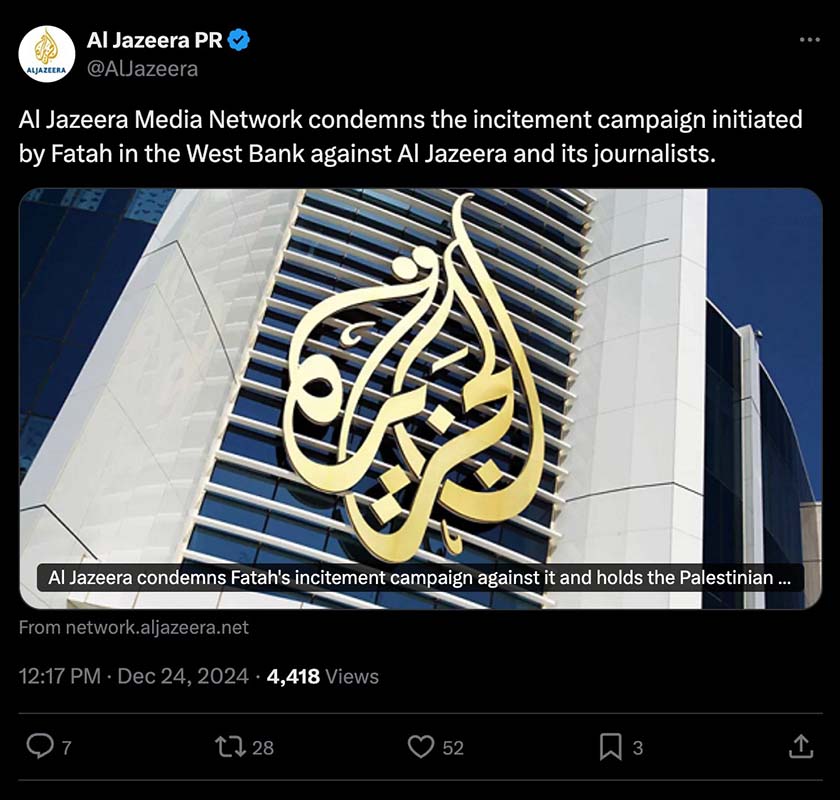Open the network.aljazeera.net source link
Viewport: 840px width, 800px height.
pyautogui.click(x=134, y=627)
